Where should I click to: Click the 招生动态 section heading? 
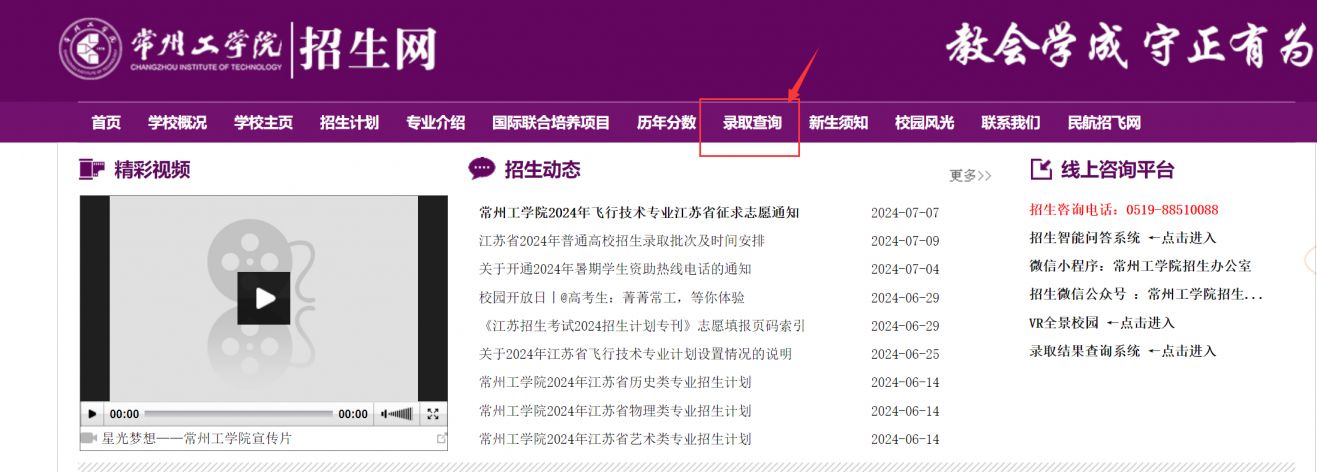(x=542, y=170)
